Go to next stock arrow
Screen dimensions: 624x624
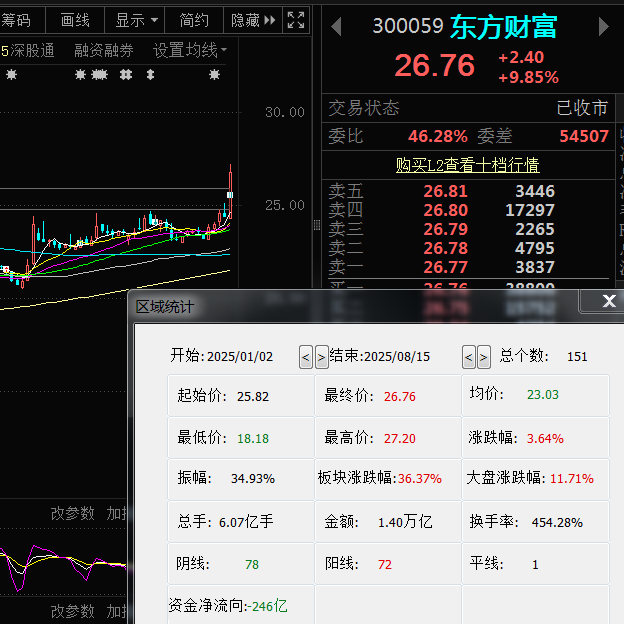pyautogui.click(x=603, y=27)
